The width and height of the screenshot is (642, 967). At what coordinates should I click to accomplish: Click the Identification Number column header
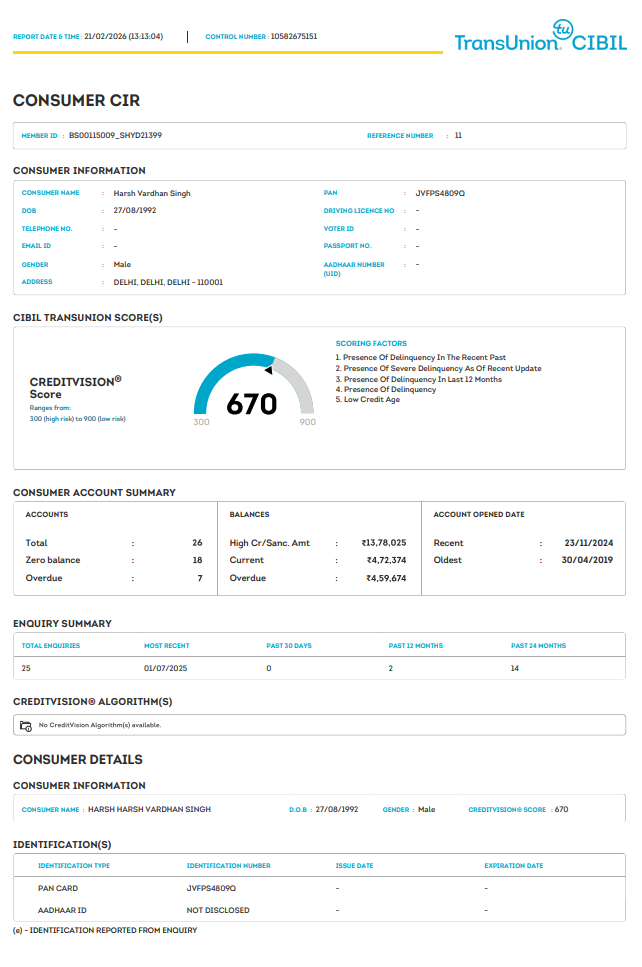[228, 866]
